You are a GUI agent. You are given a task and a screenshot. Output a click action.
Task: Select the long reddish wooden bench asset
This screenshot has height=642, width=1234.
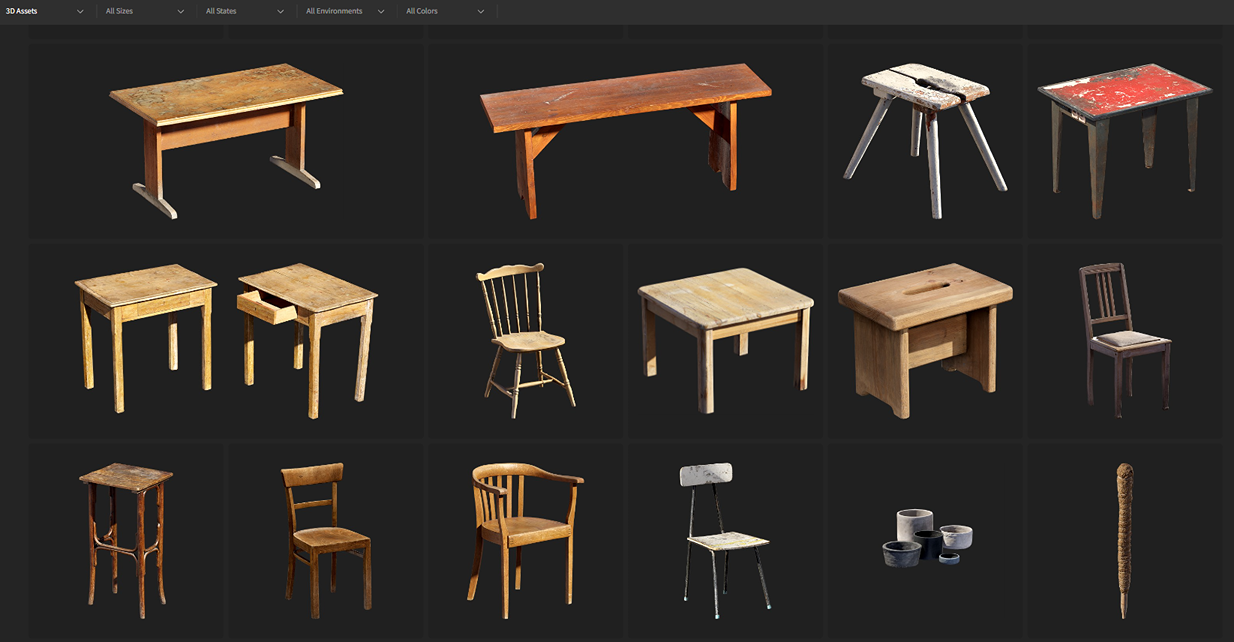point(625,138)
